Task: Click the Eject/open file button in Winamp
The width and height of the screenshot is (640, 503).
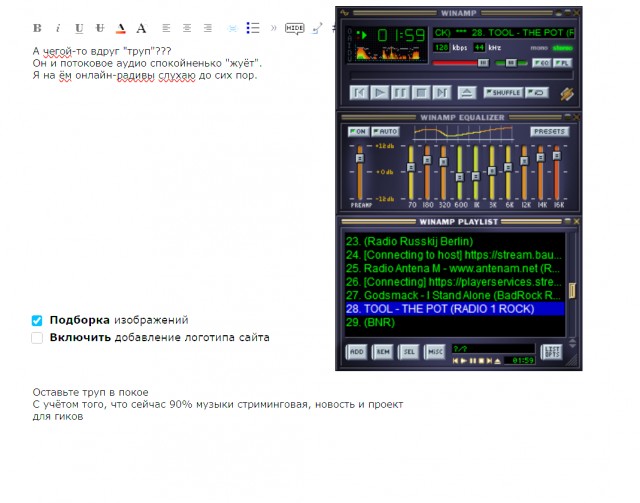Action: tap(467, 93)
